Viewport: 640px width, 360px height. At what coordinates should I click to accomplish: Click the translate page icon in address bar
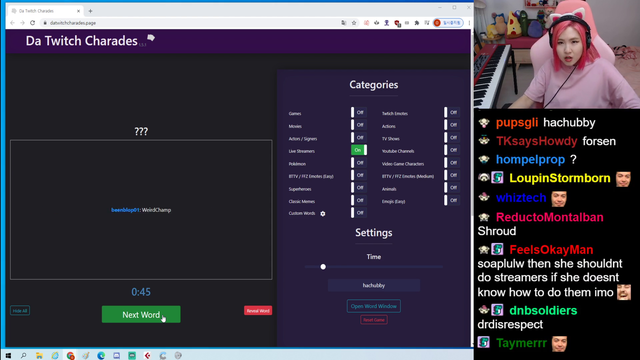[x=344, y=23]
